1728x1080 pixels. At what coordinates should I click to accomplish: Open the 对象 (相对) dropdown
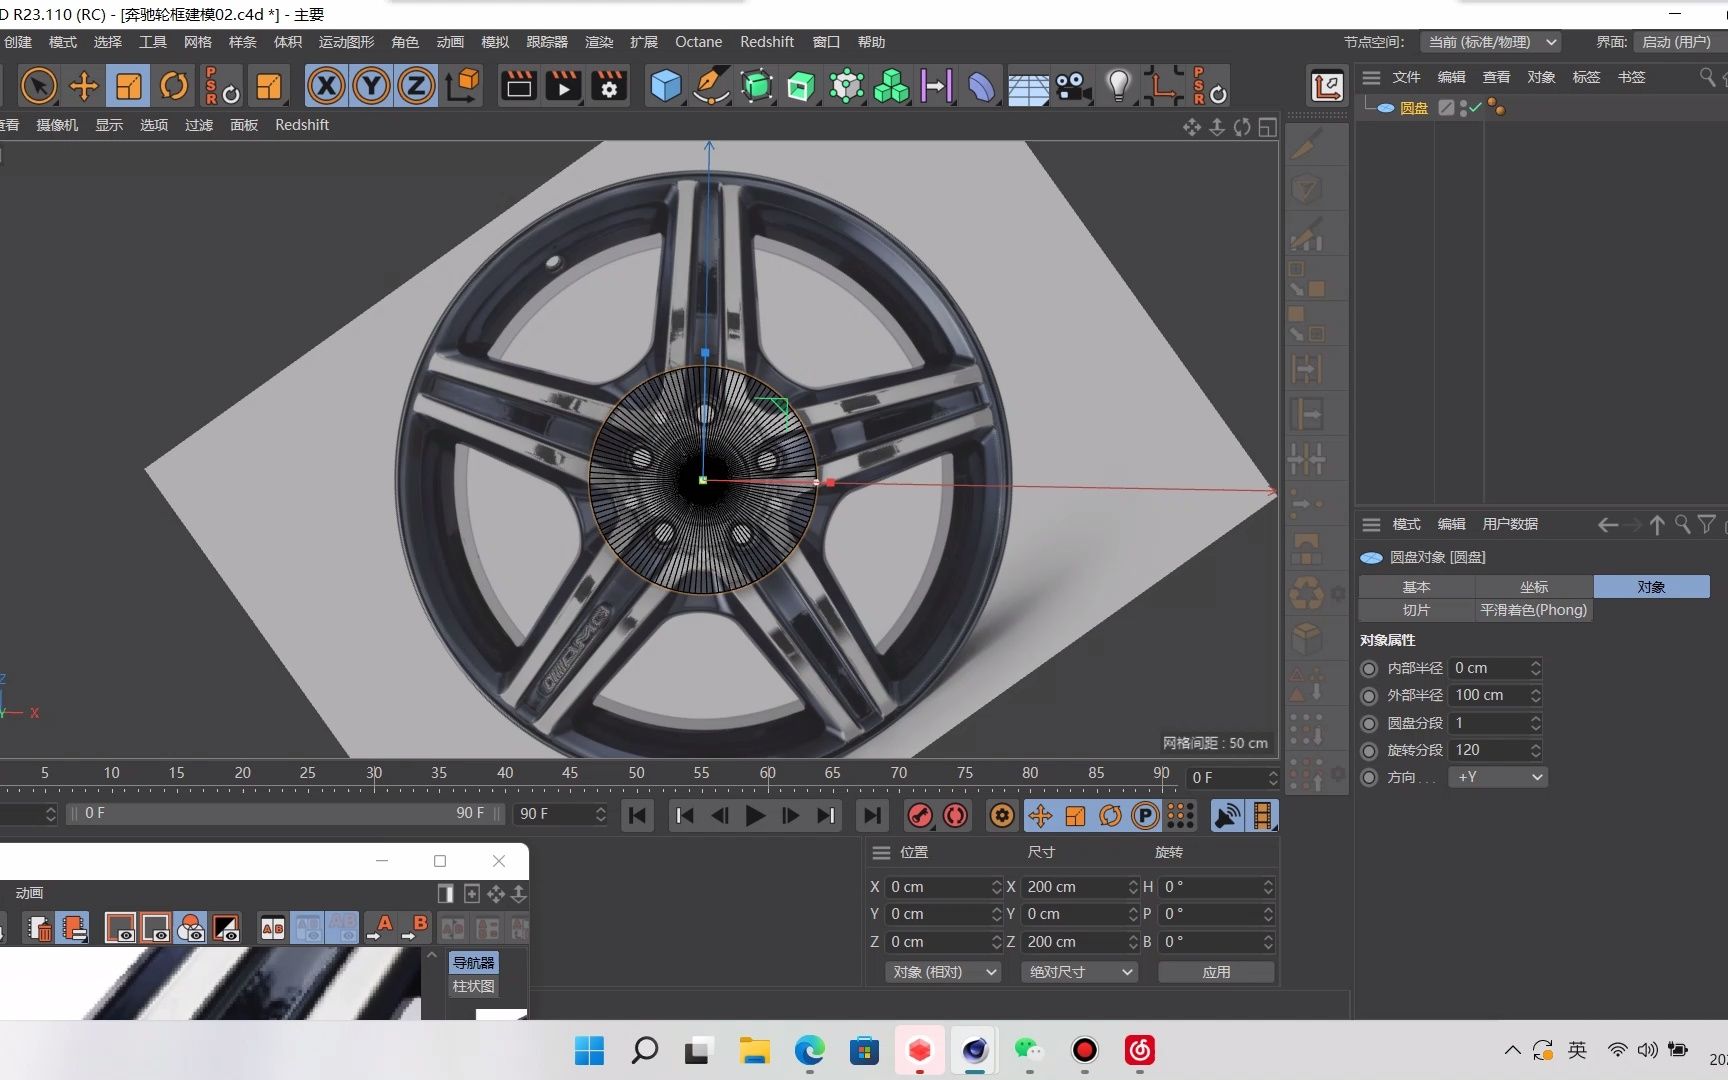tap(941, 971)
